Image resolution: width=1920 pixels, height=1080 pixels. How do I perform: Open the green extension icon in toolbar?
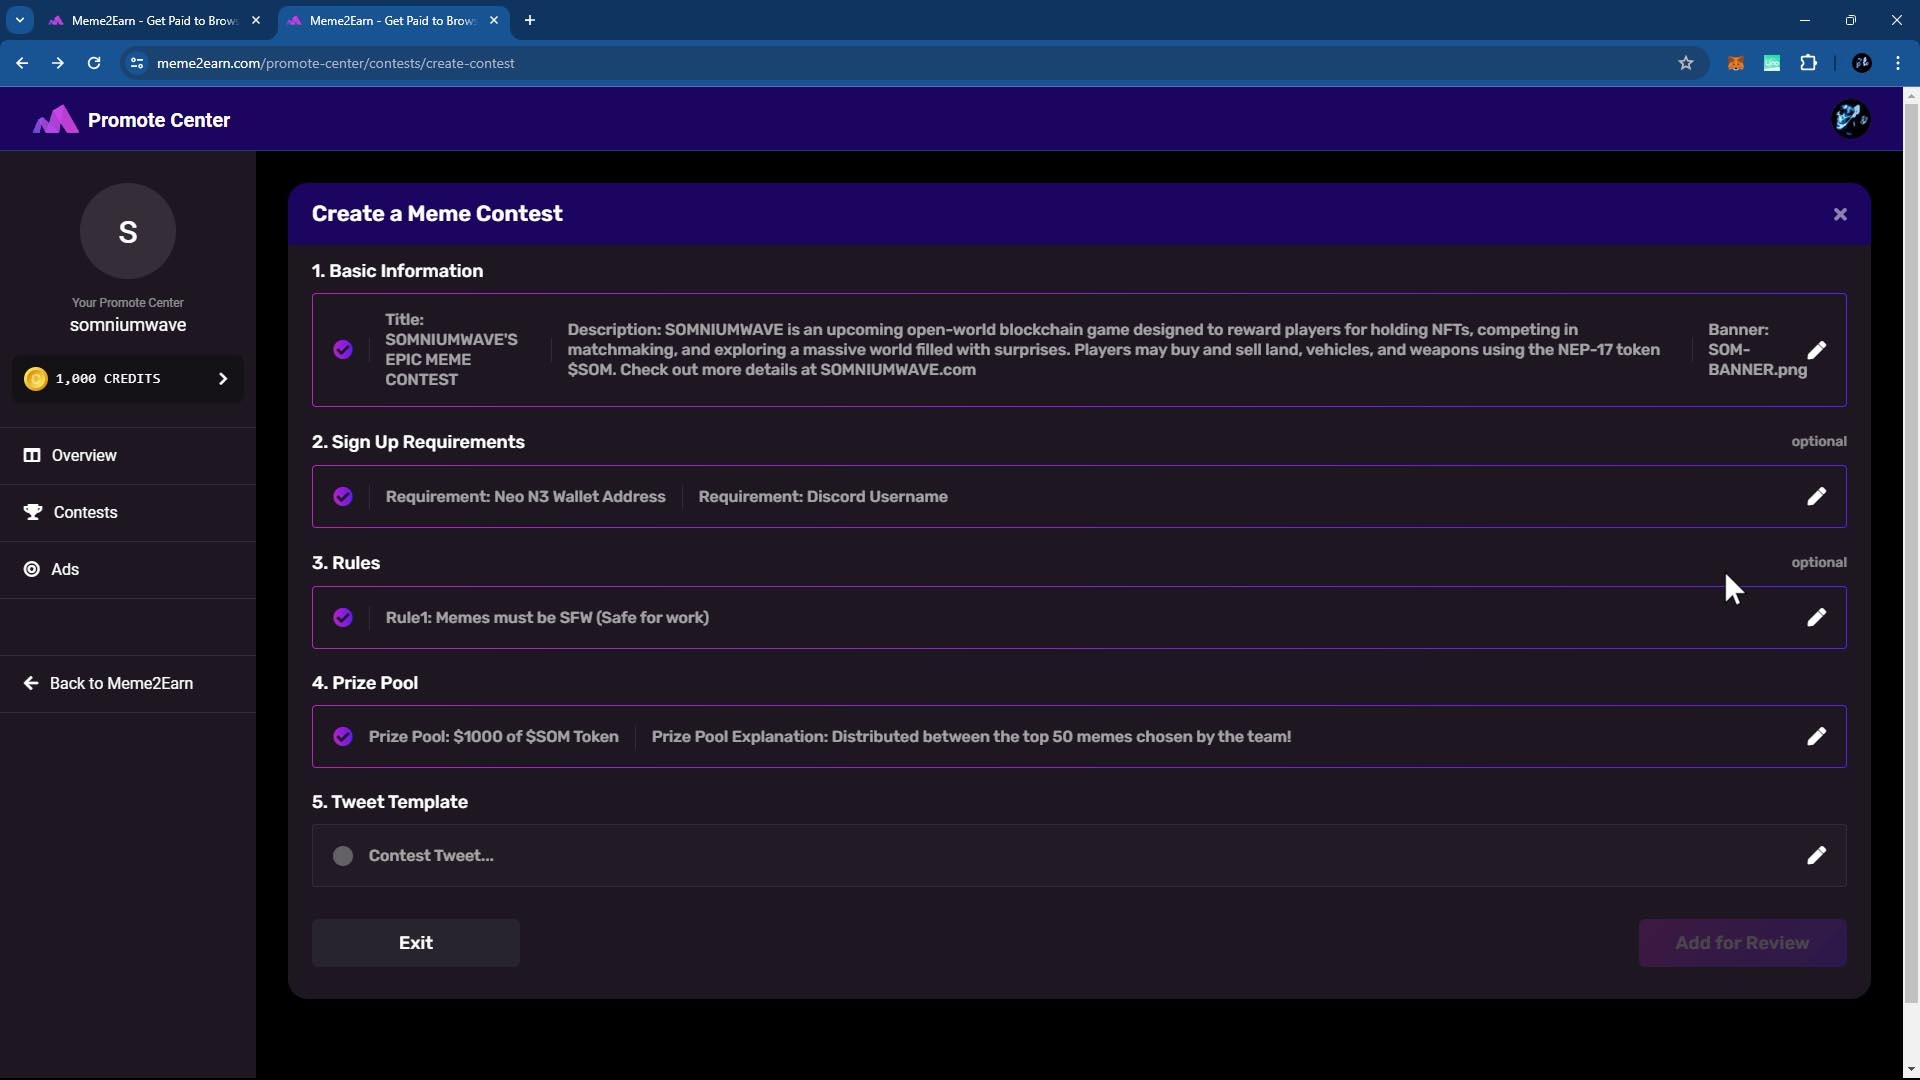pos(1772,63)
